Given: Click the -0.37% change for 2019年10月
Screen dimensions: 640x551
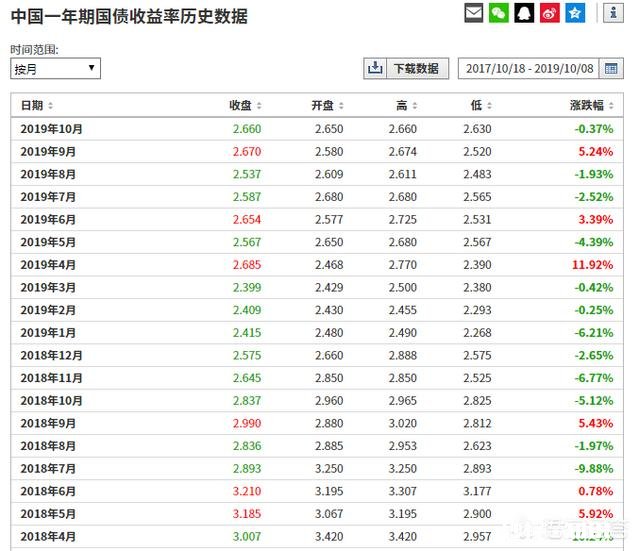Looking at the screenshot, I should point(594,129).
